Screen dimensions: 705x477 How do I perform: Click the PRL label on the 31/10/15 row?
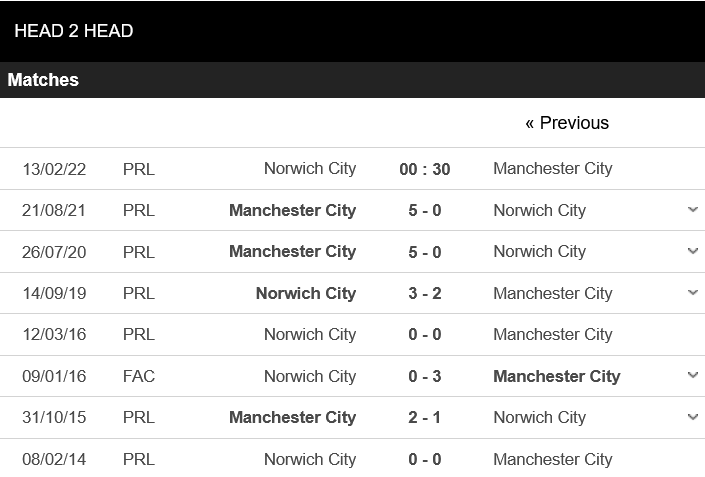(139, 417)
